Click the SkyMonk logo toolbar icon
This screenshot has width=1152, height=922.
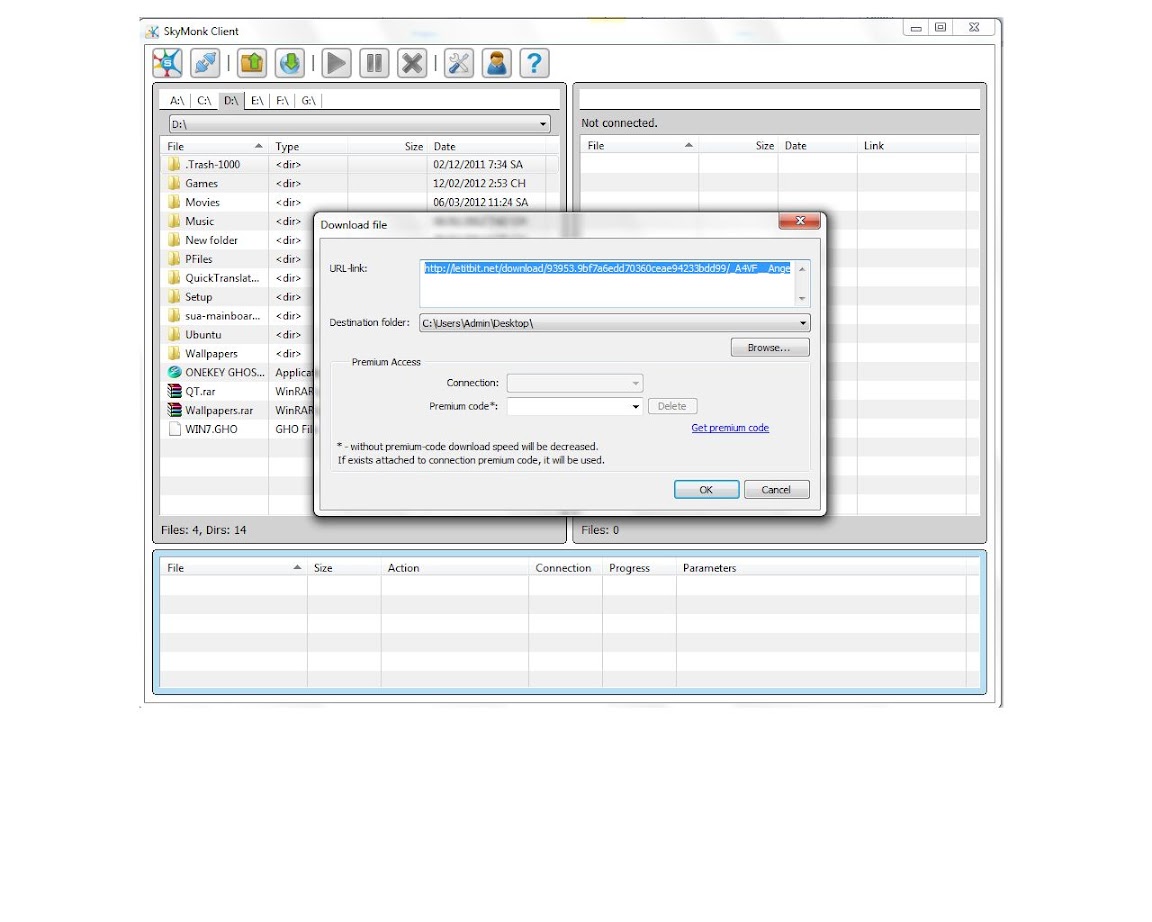(167, 64)
